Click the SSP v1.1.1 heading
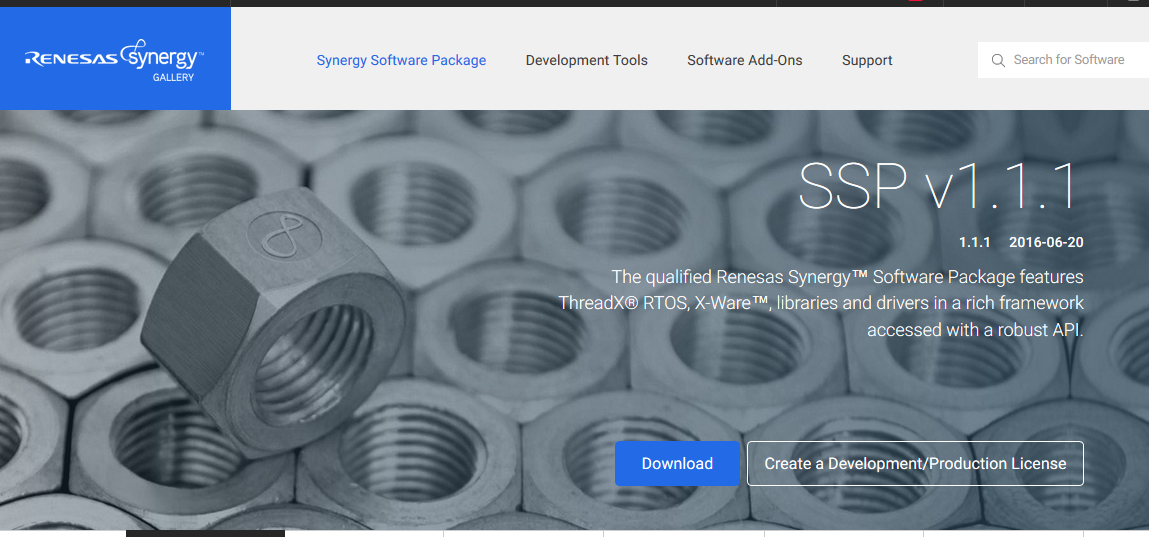The height and width of the screenshot is (537, 1149). click(x=938, y=186)
